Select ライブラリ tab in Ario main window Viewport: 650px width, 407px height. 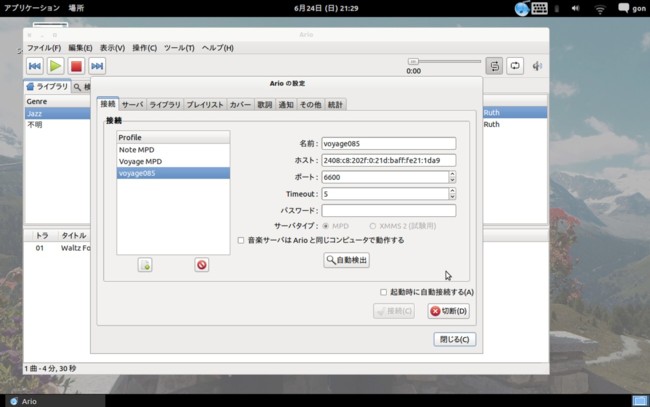(47, 87)
